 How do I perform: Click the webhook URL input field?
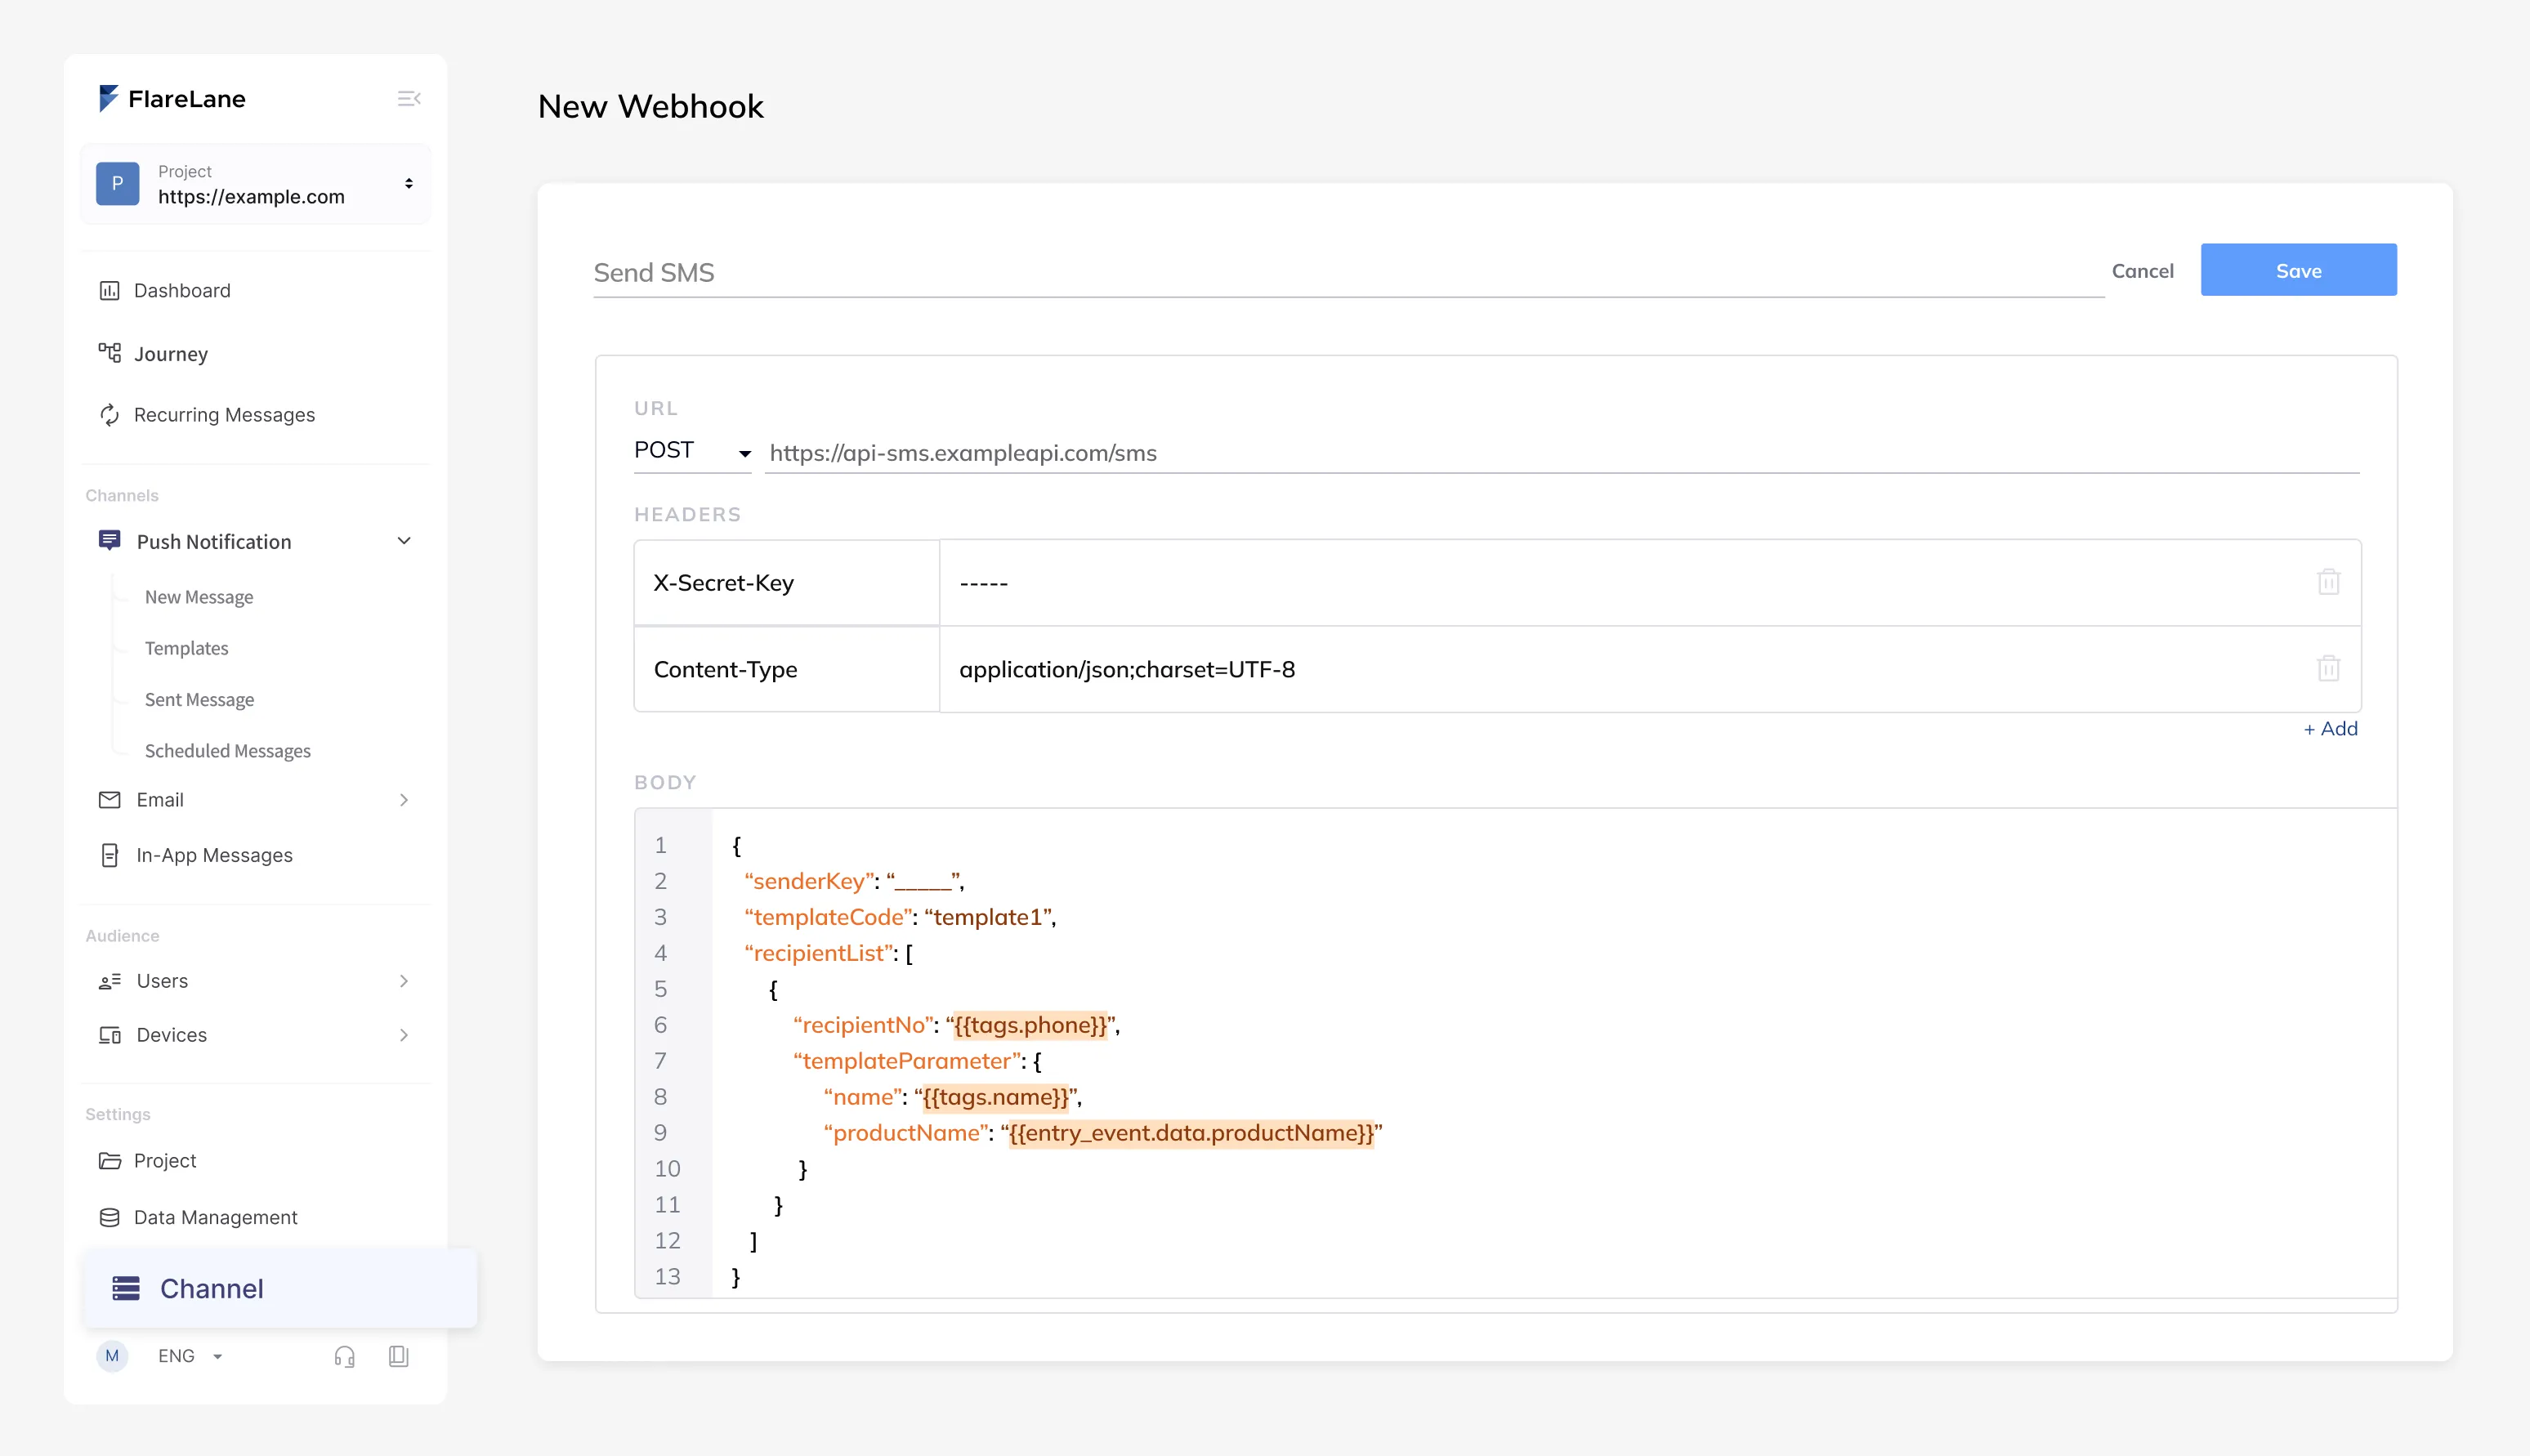pos(1562,453)
